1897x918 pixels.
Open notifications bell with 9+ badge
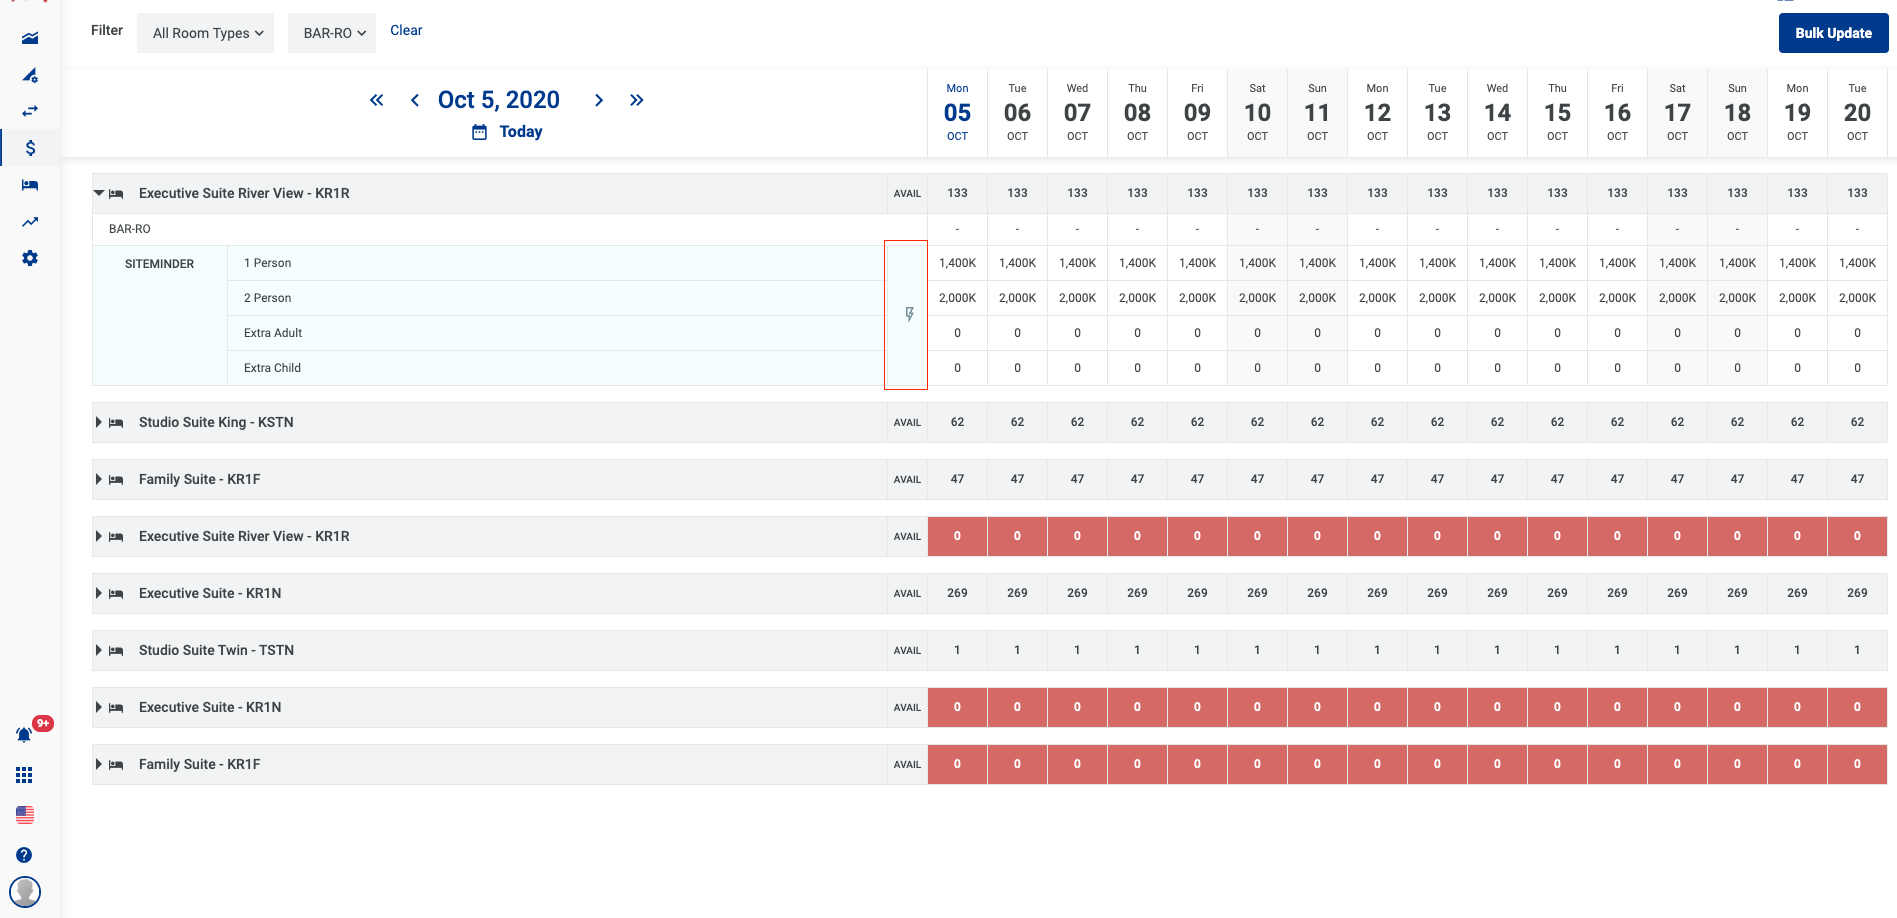click(25, 735)
